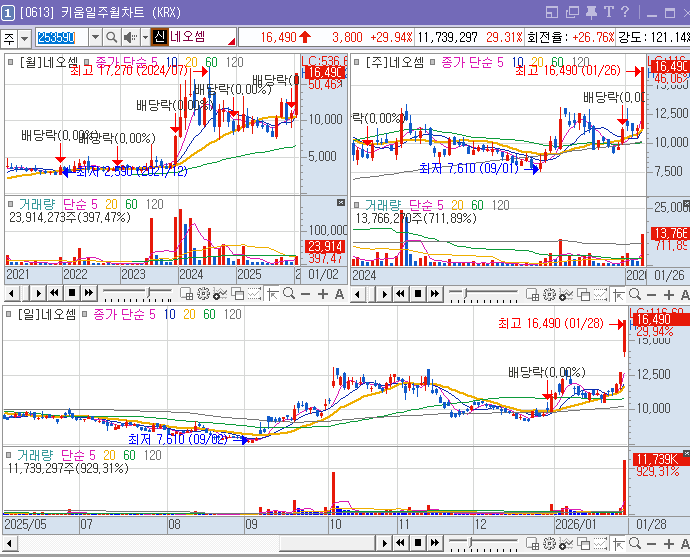Open the '주' market type dropdown

click(25, 38)
